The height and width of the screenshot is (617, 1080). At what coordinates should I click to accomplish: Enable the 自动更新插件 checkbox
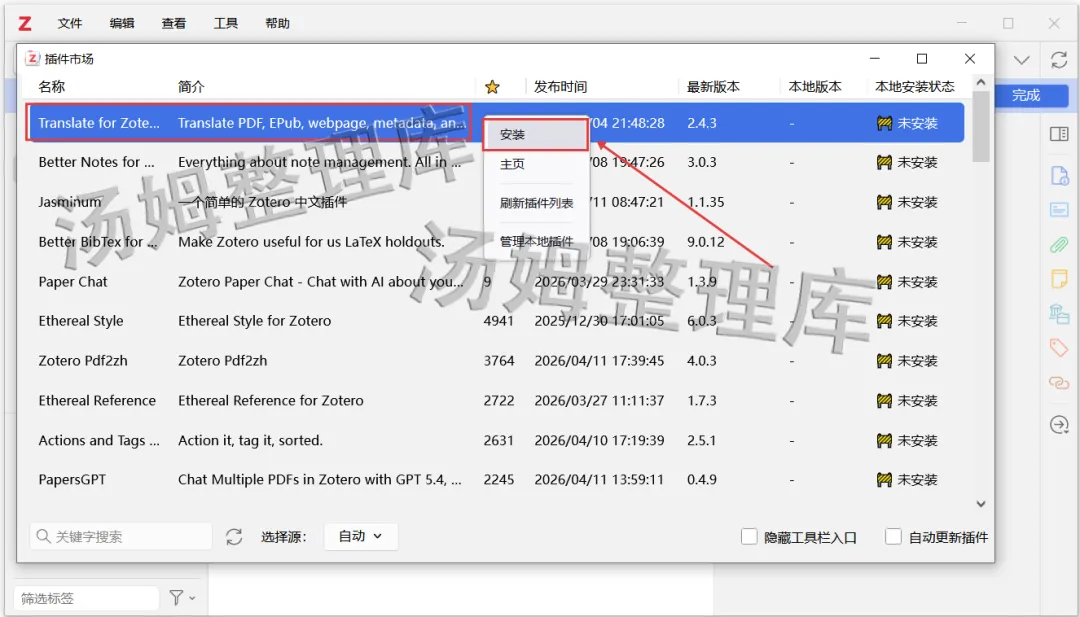893,536
